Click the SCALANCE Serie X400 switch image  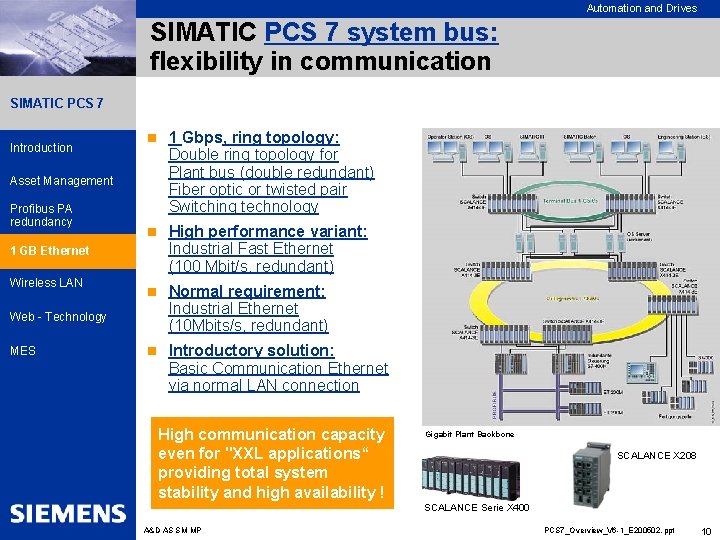tap(471, 478)
